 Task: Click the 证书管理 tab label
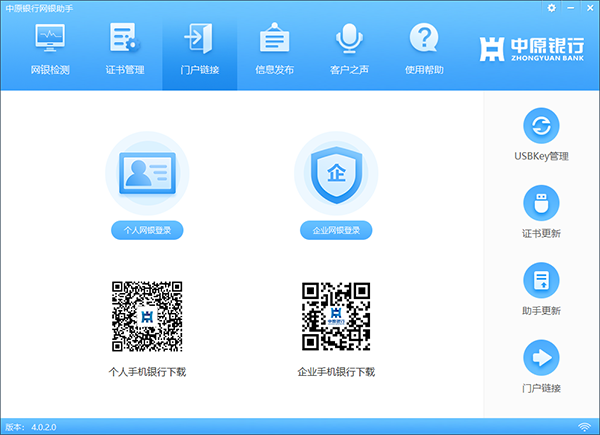pyautogui.click(x=125, y=70)
